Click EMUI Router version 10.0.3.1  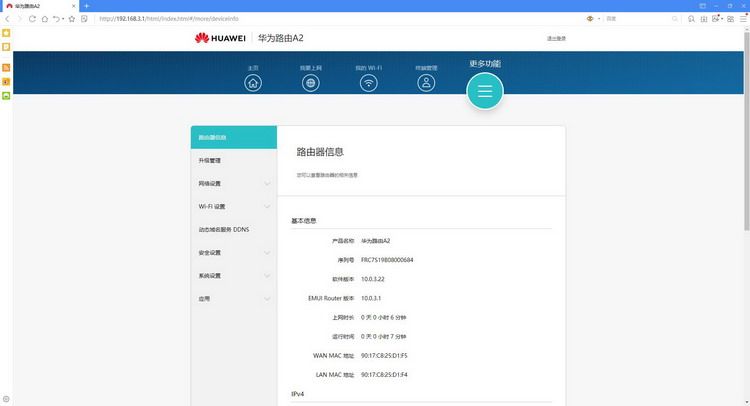click(x=371, y=298)
